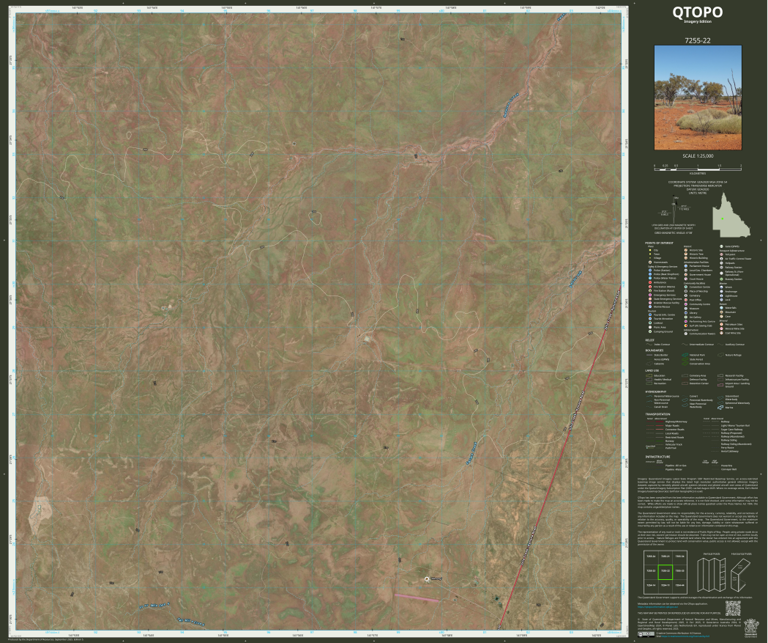
Task: Click the QTOPO title heading
Action: 697,12
